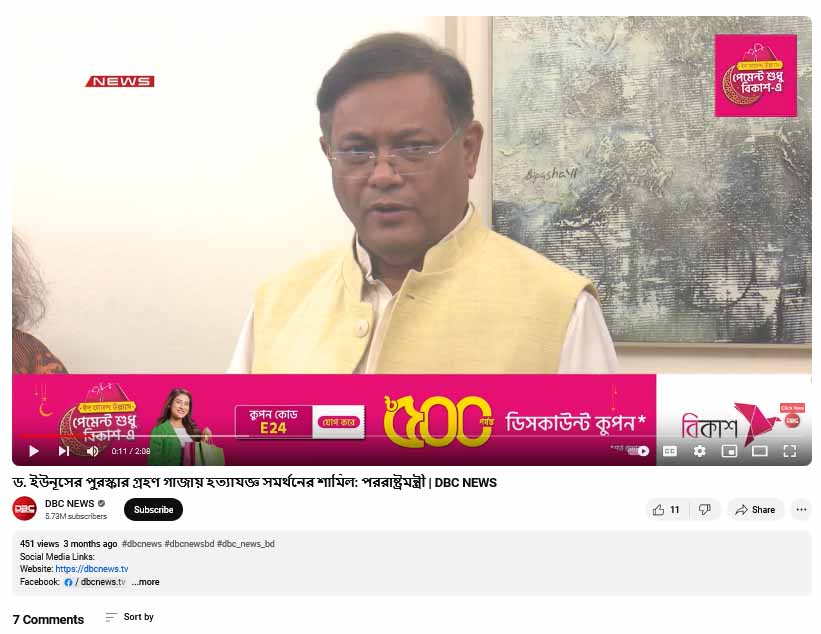Play the video
This screenshot has width=821, height=634.
coord(34,451)
